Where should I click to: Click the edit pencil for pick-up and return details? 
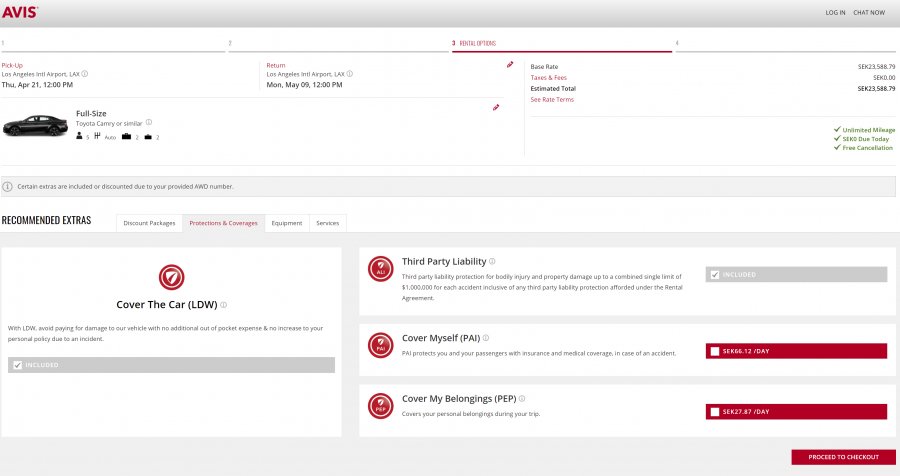510,64
